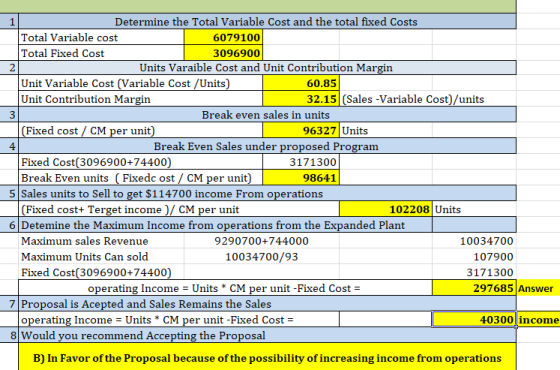Screen dimensions: 560x370
Task: Select the operating income value 297685
Action: (x=474, y=288)
